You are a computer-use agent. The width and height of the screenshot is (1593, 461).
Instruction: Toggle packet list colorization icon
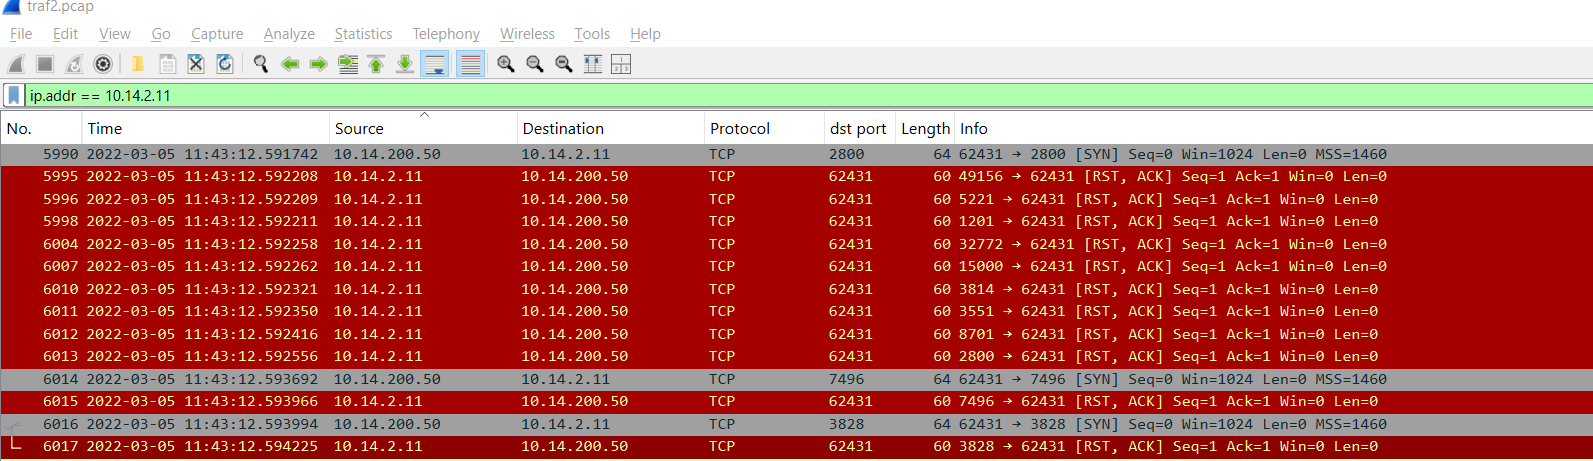coord(470,64)
